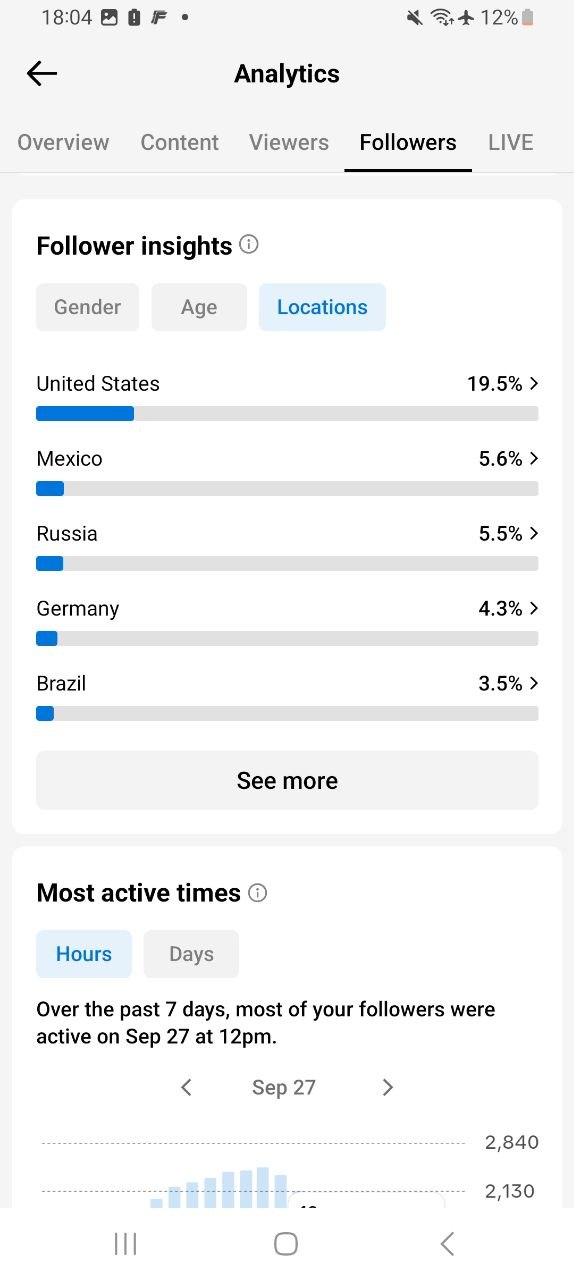Tap Android home navigation icon
Screen dimensions: 574x1280
click(286, 1243)
